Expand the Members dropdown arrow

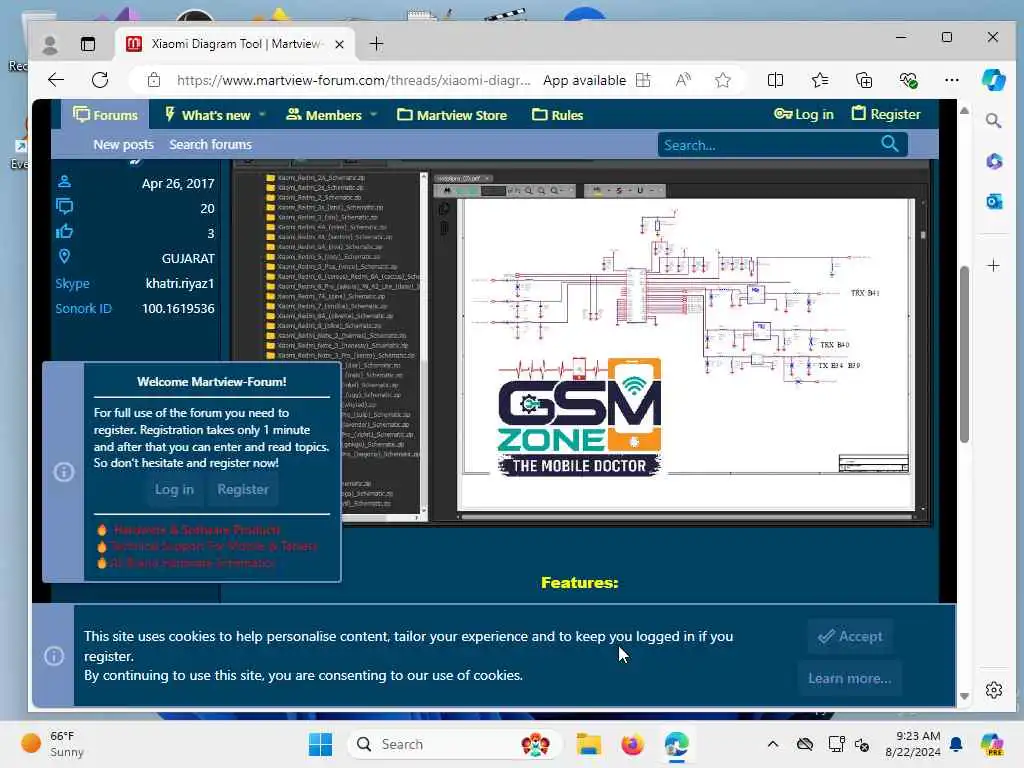tap(374, 114)
